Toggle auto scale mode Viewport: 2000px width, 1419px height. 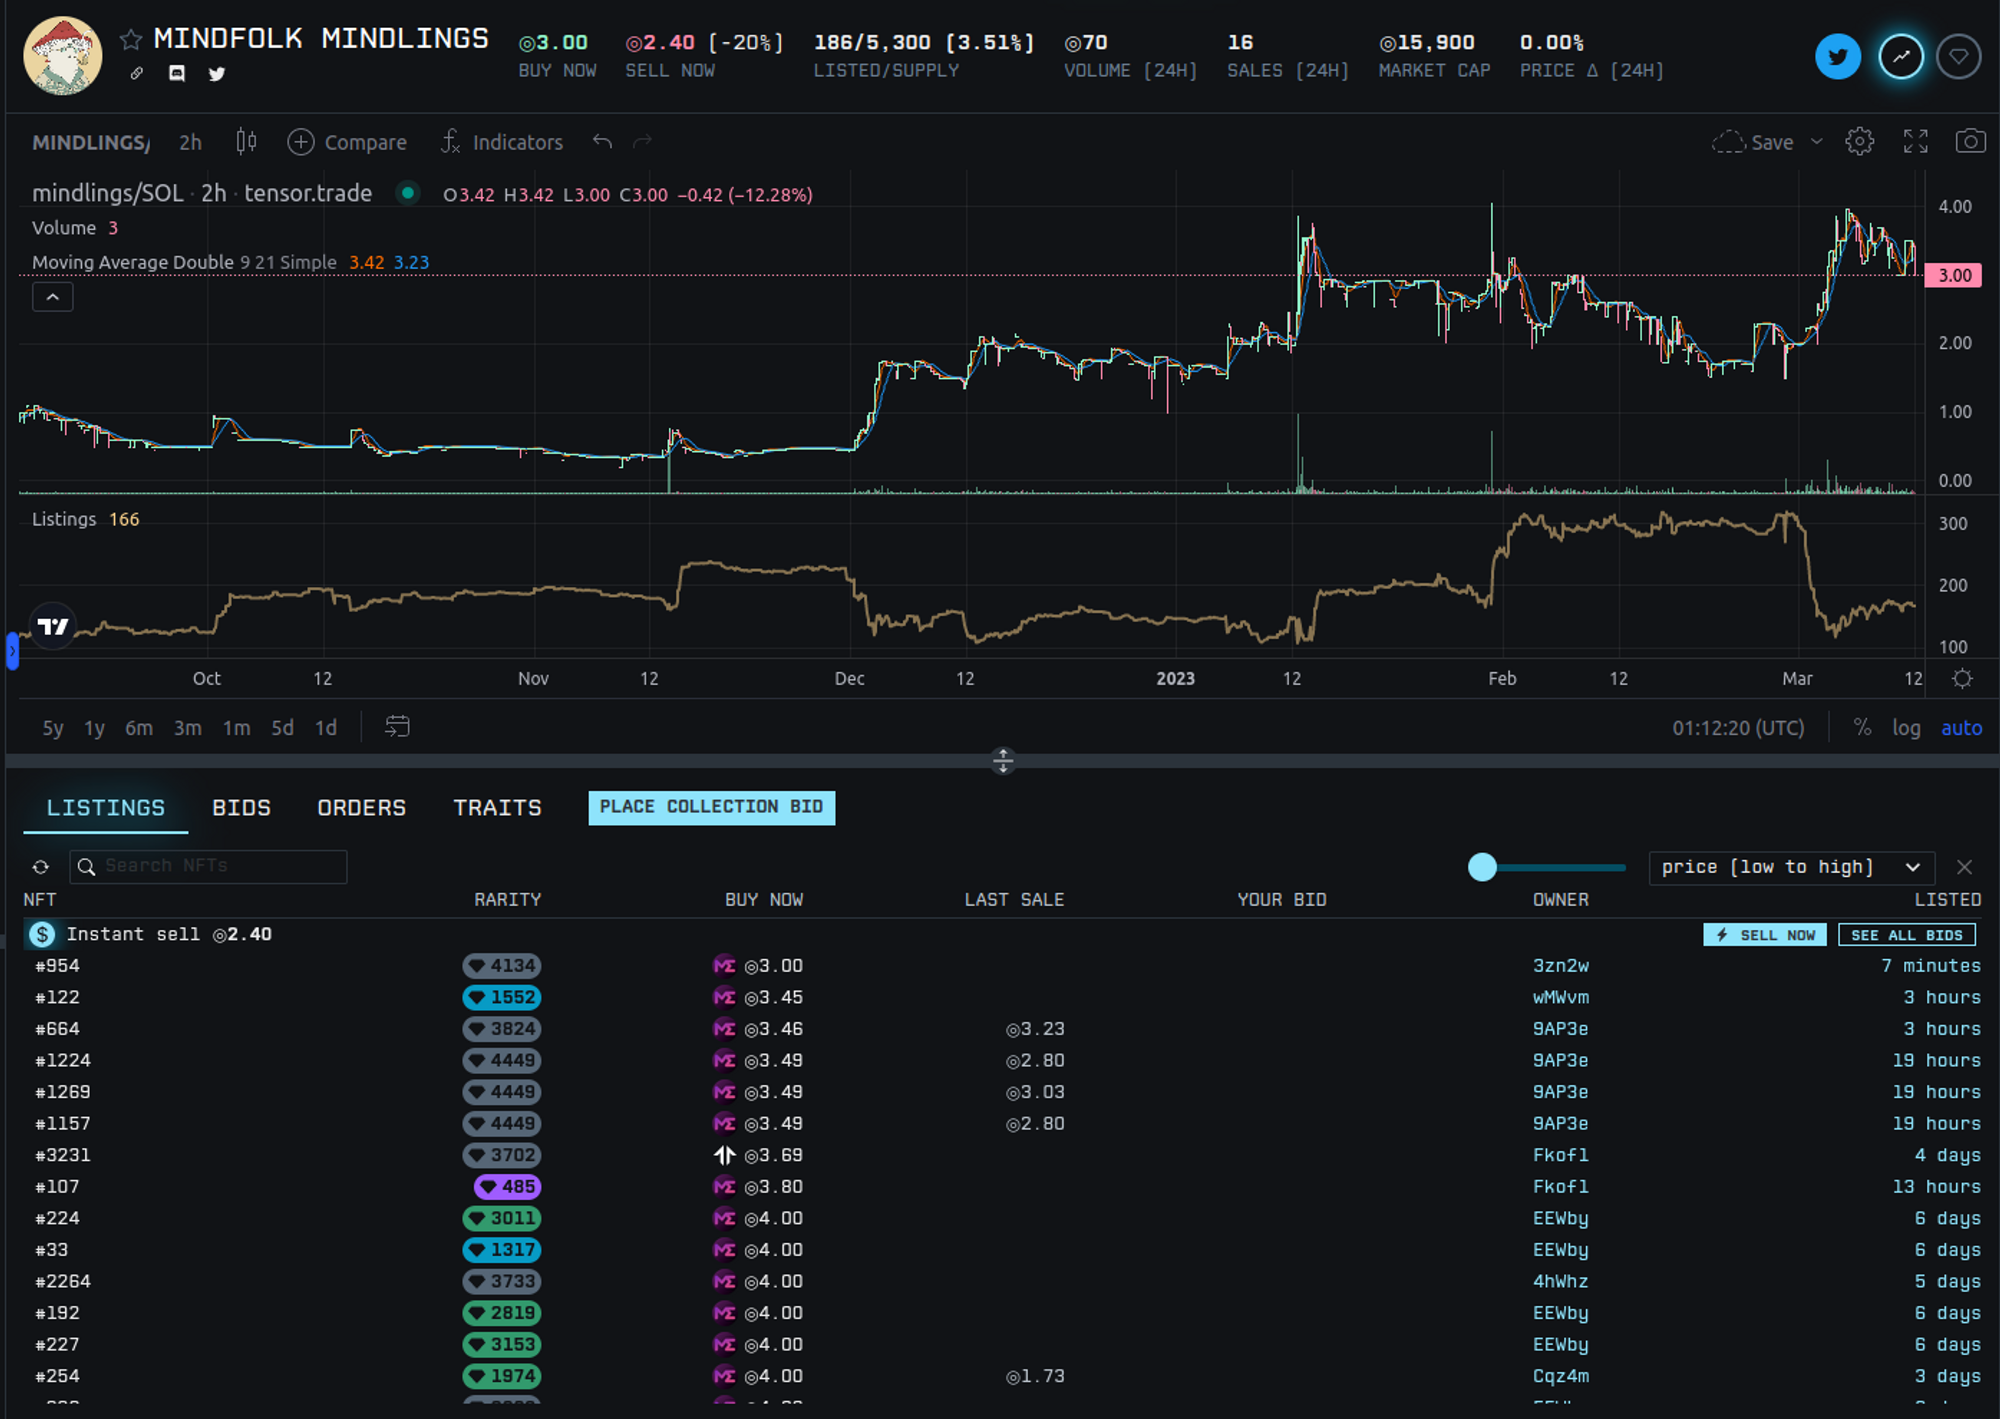[x=1961, y=728]
